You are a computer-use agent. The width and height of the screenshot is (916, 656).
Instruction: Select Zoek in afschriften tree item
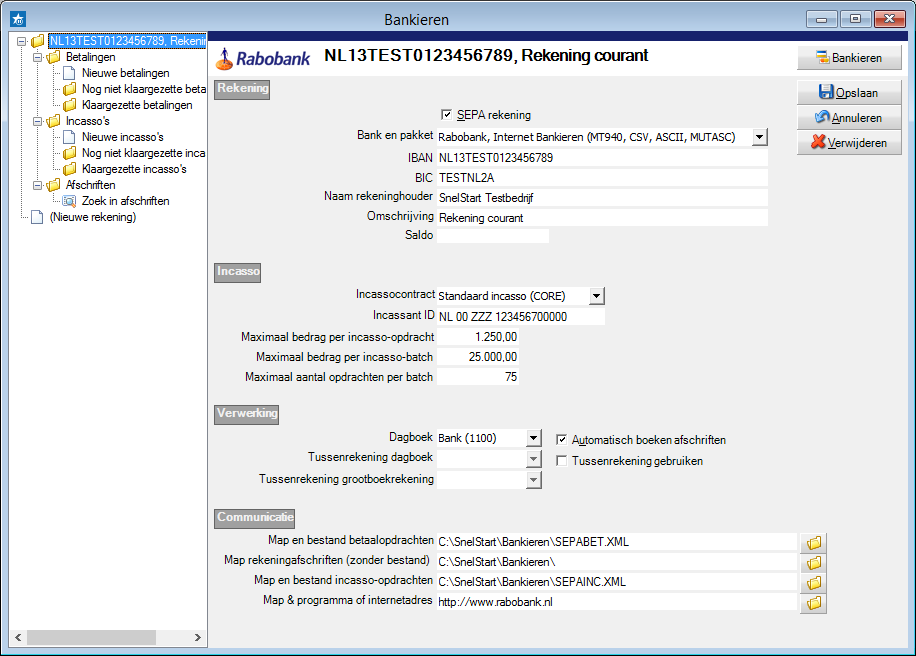(x=125, y=201)
